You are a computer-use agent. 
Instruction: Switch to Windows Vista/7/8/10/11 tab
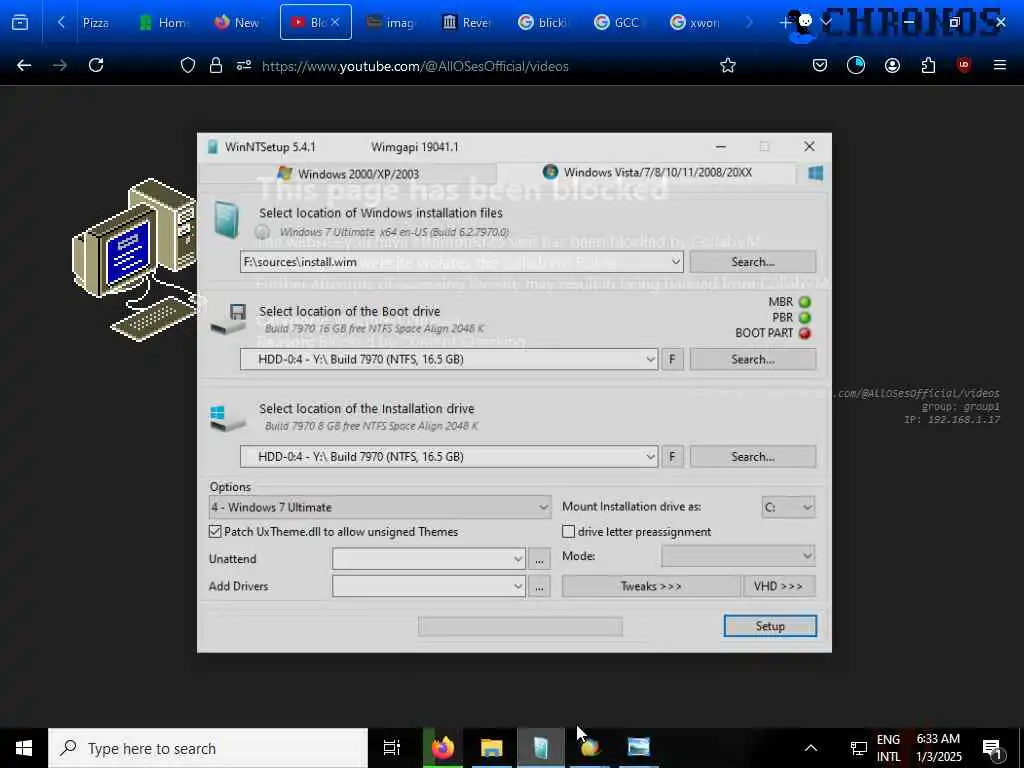pos(647,172)
